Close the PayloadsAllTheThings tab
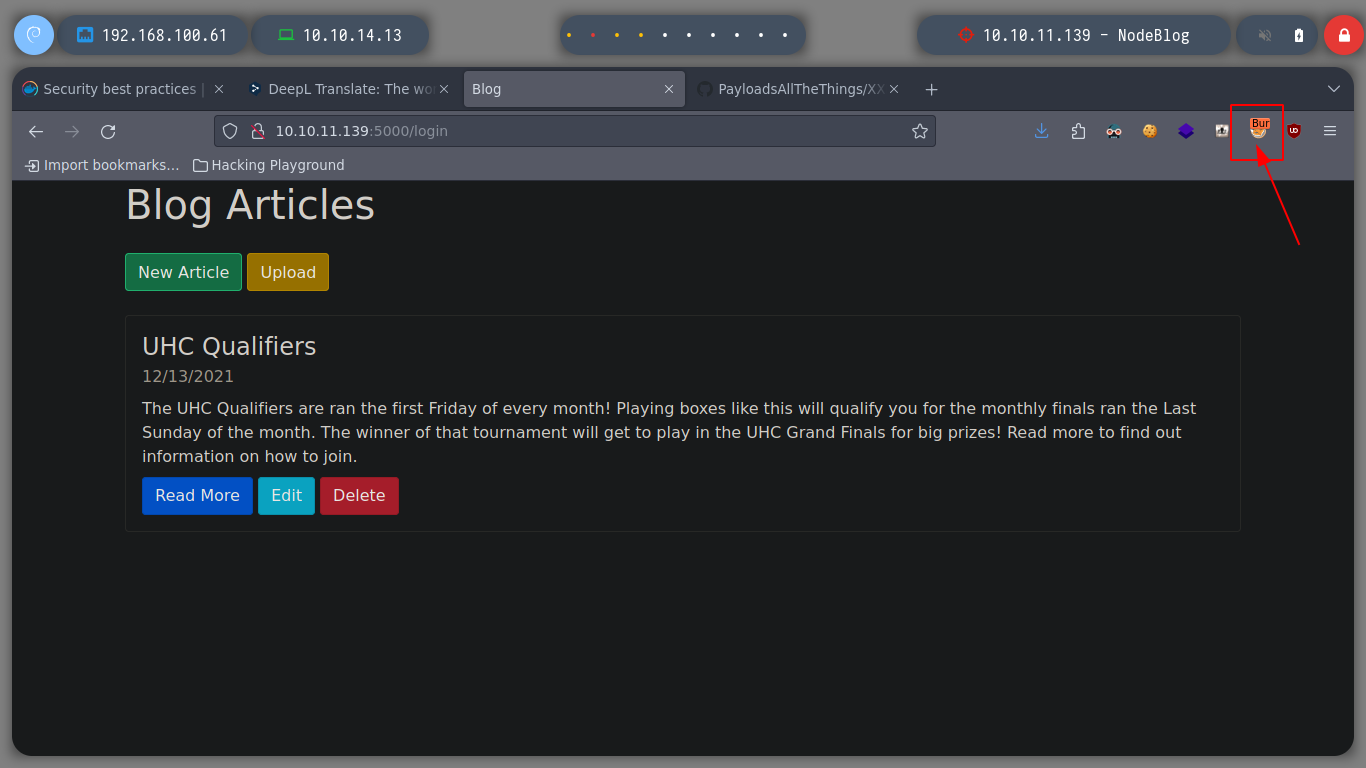Screen dimensions: 1366x768 coord(894,89)
